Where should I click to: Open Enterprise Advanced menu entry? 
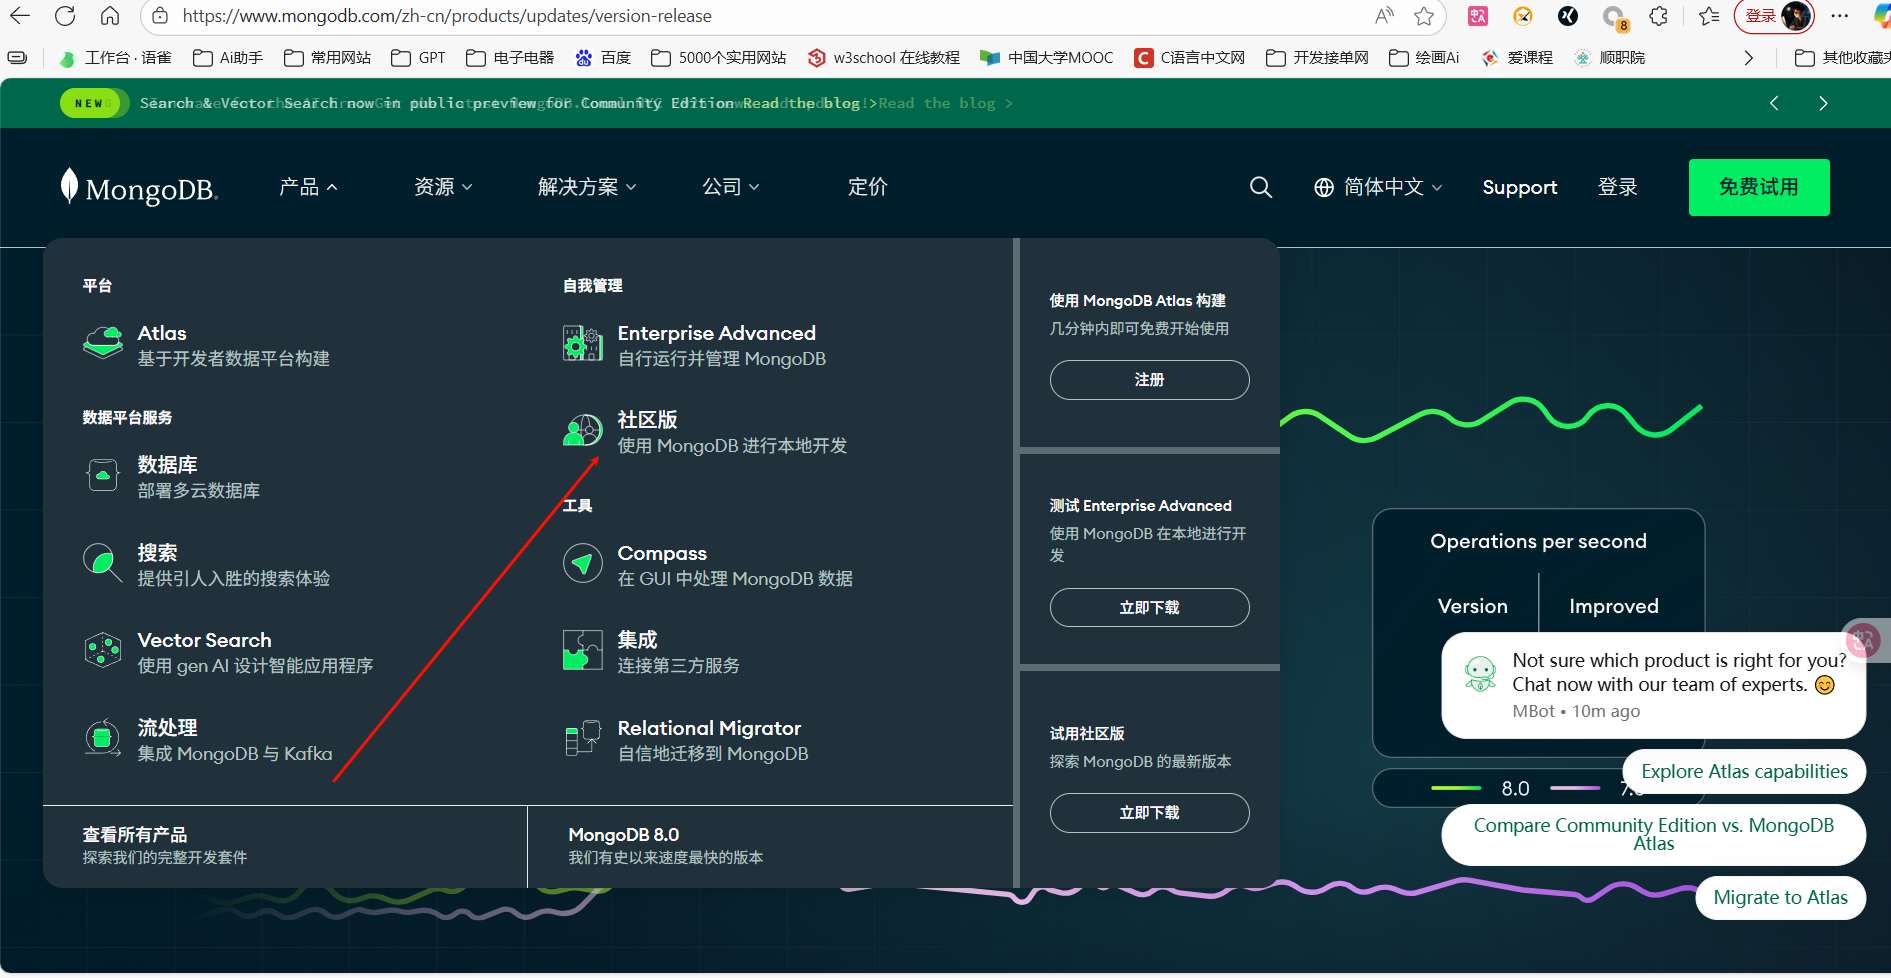click(x=695, y=345)
